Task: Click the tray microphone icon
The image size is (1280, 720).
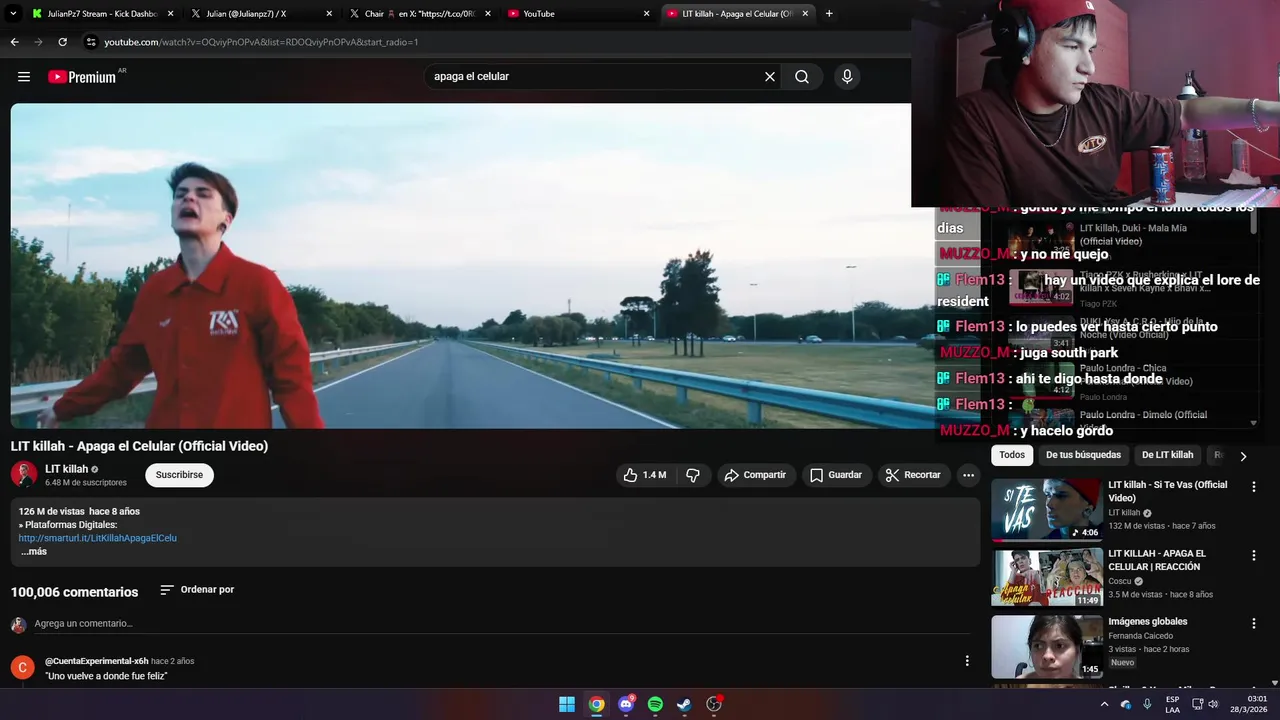Action: (x=1147, y=704)
